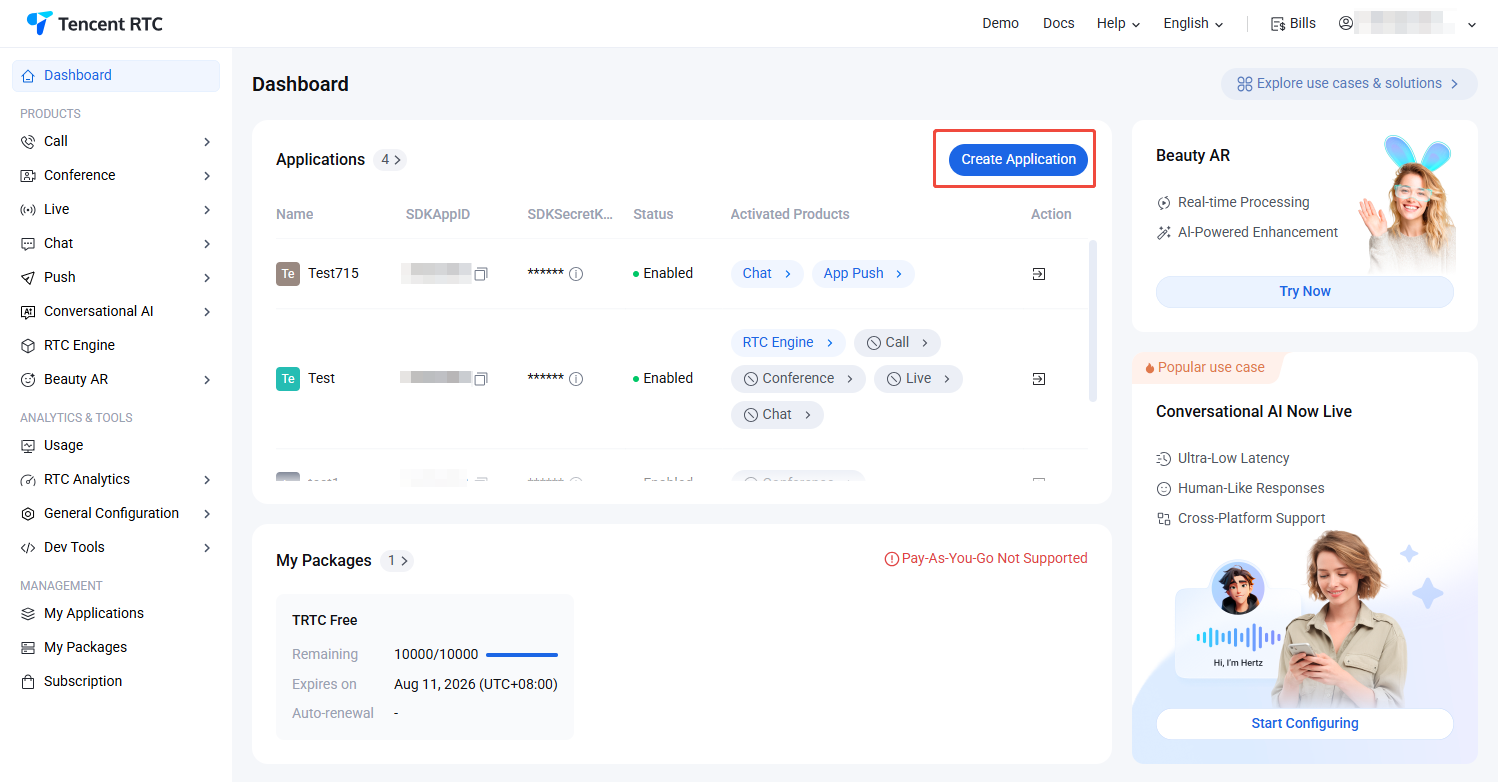Expand the Conference submenu chevron

coord(207,176)
